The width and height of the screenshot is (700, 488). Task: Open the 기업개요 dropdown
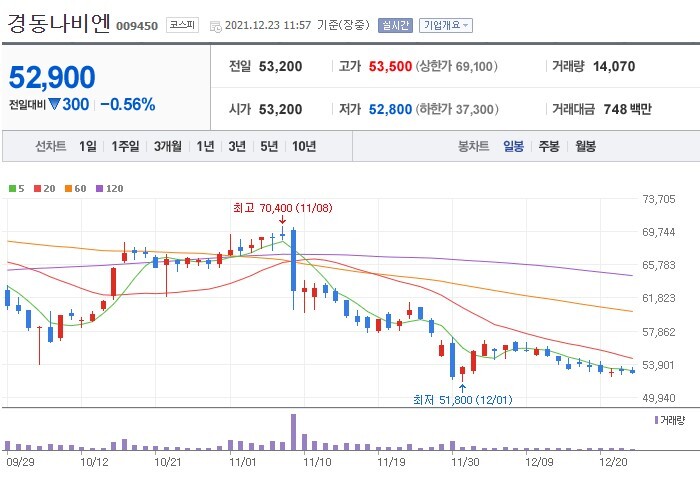tap(446, 25)
